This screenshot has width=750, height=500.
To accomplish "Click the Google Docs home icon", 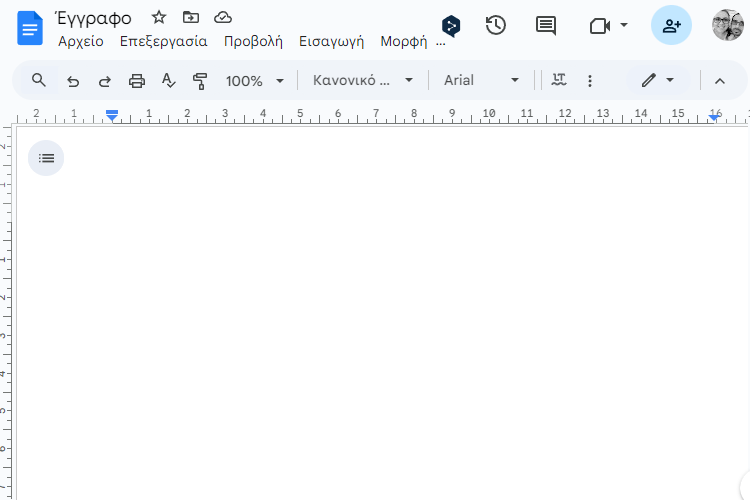I will click(30, 28).
